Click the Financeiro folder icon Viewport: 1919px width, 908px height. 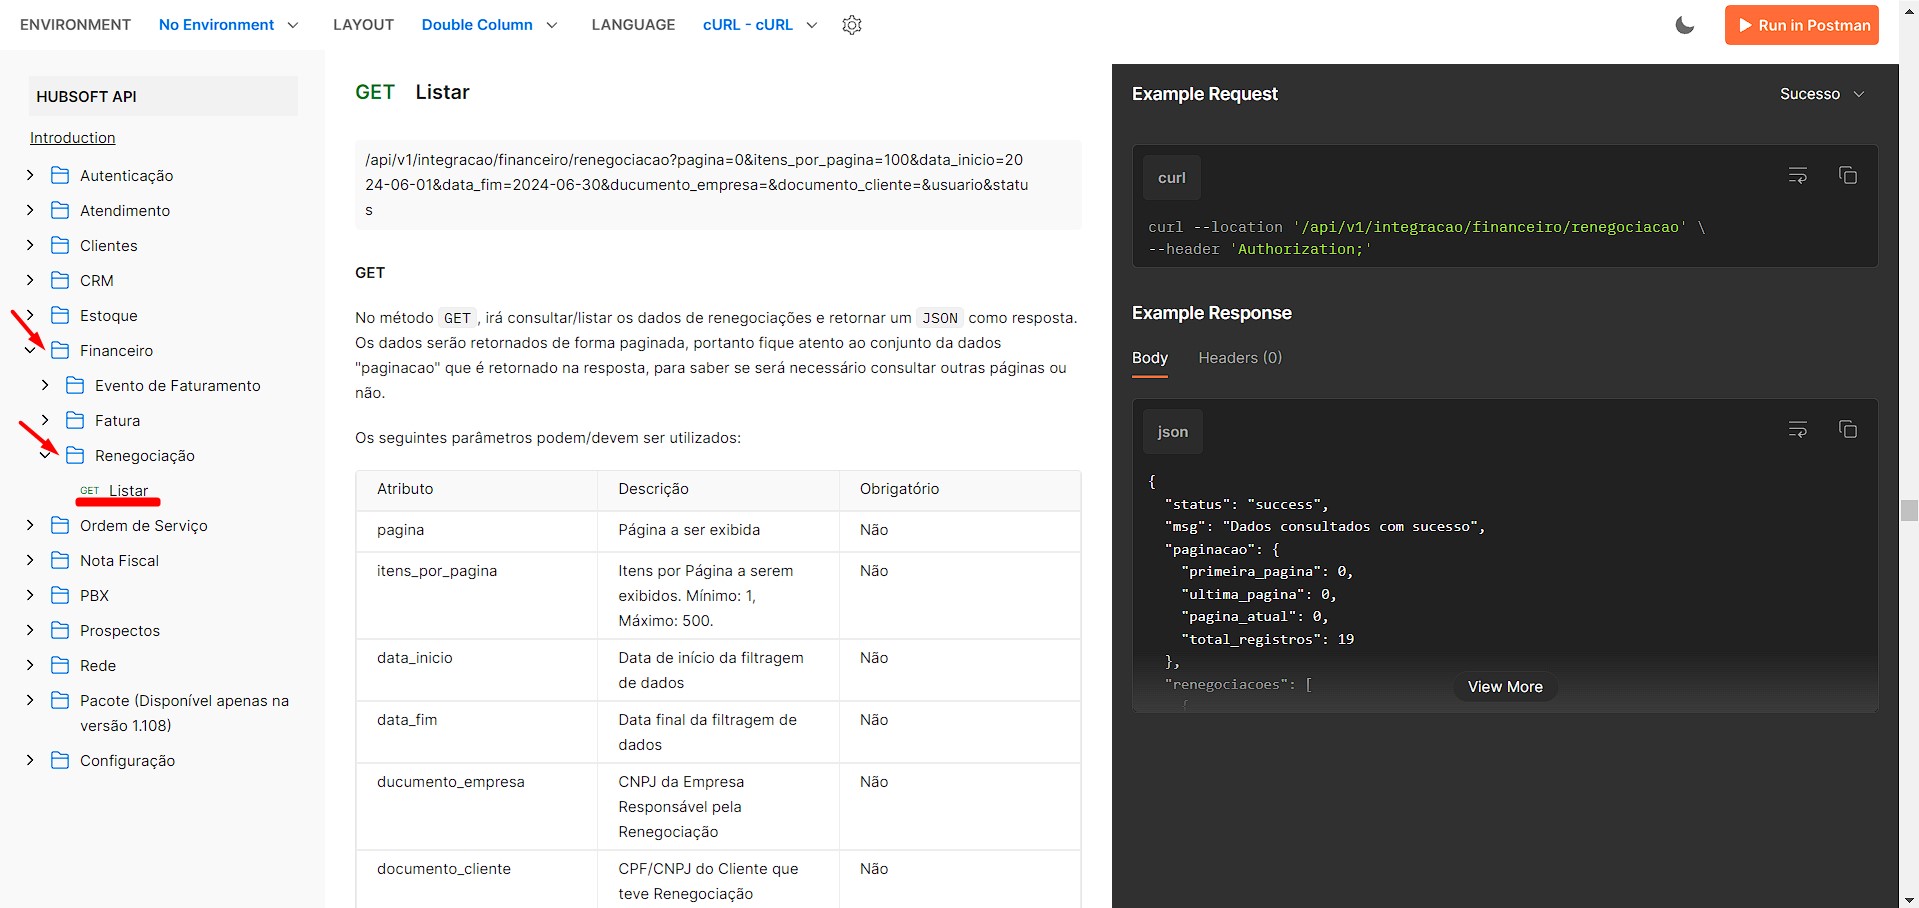60,350
